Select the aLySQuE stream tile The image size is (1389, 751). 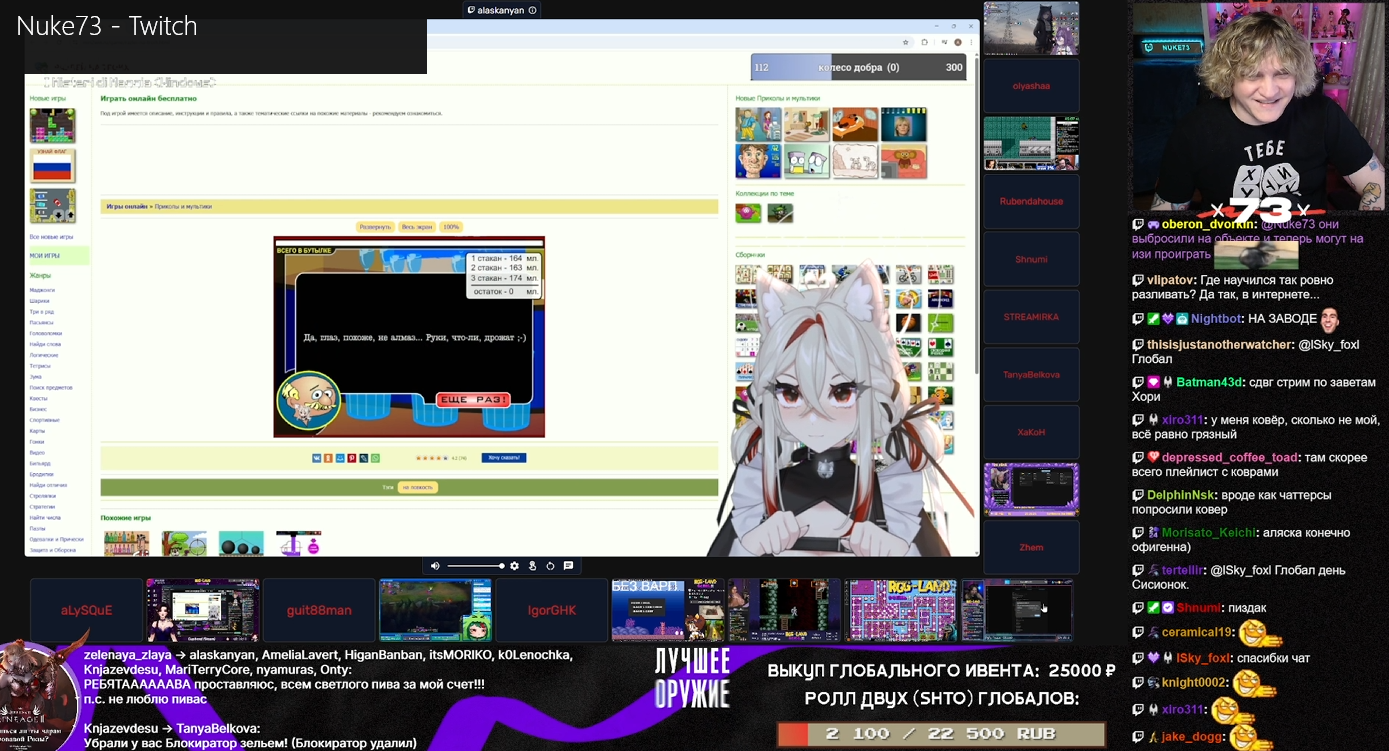click(x=87, y=610)
